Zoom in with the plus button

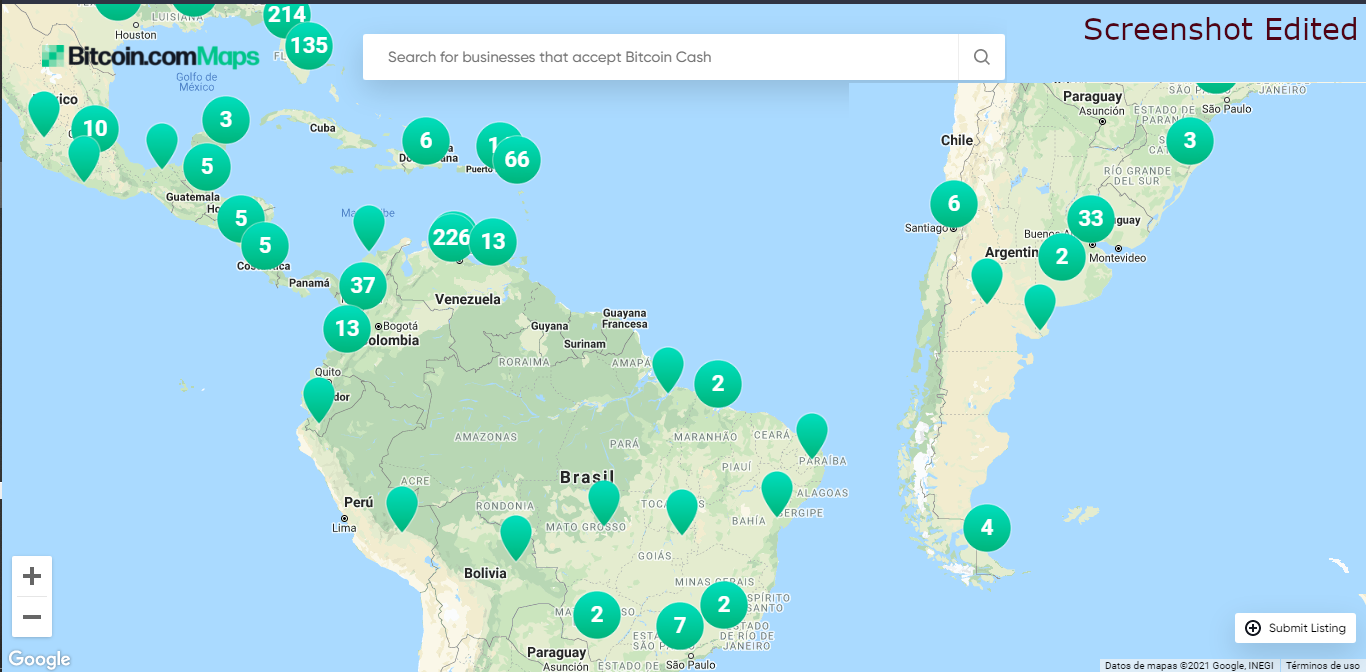(x=32, y=576)
